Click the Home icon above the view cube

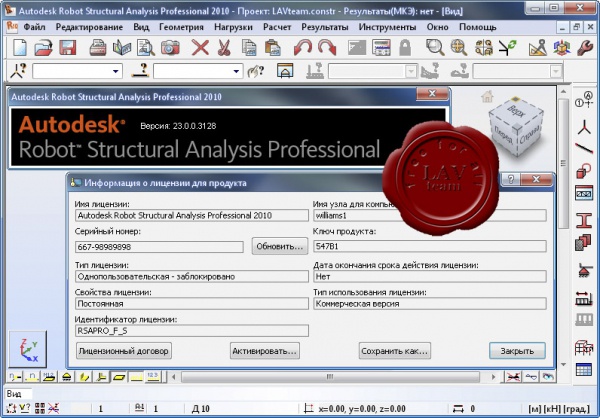tap(488, 96)
